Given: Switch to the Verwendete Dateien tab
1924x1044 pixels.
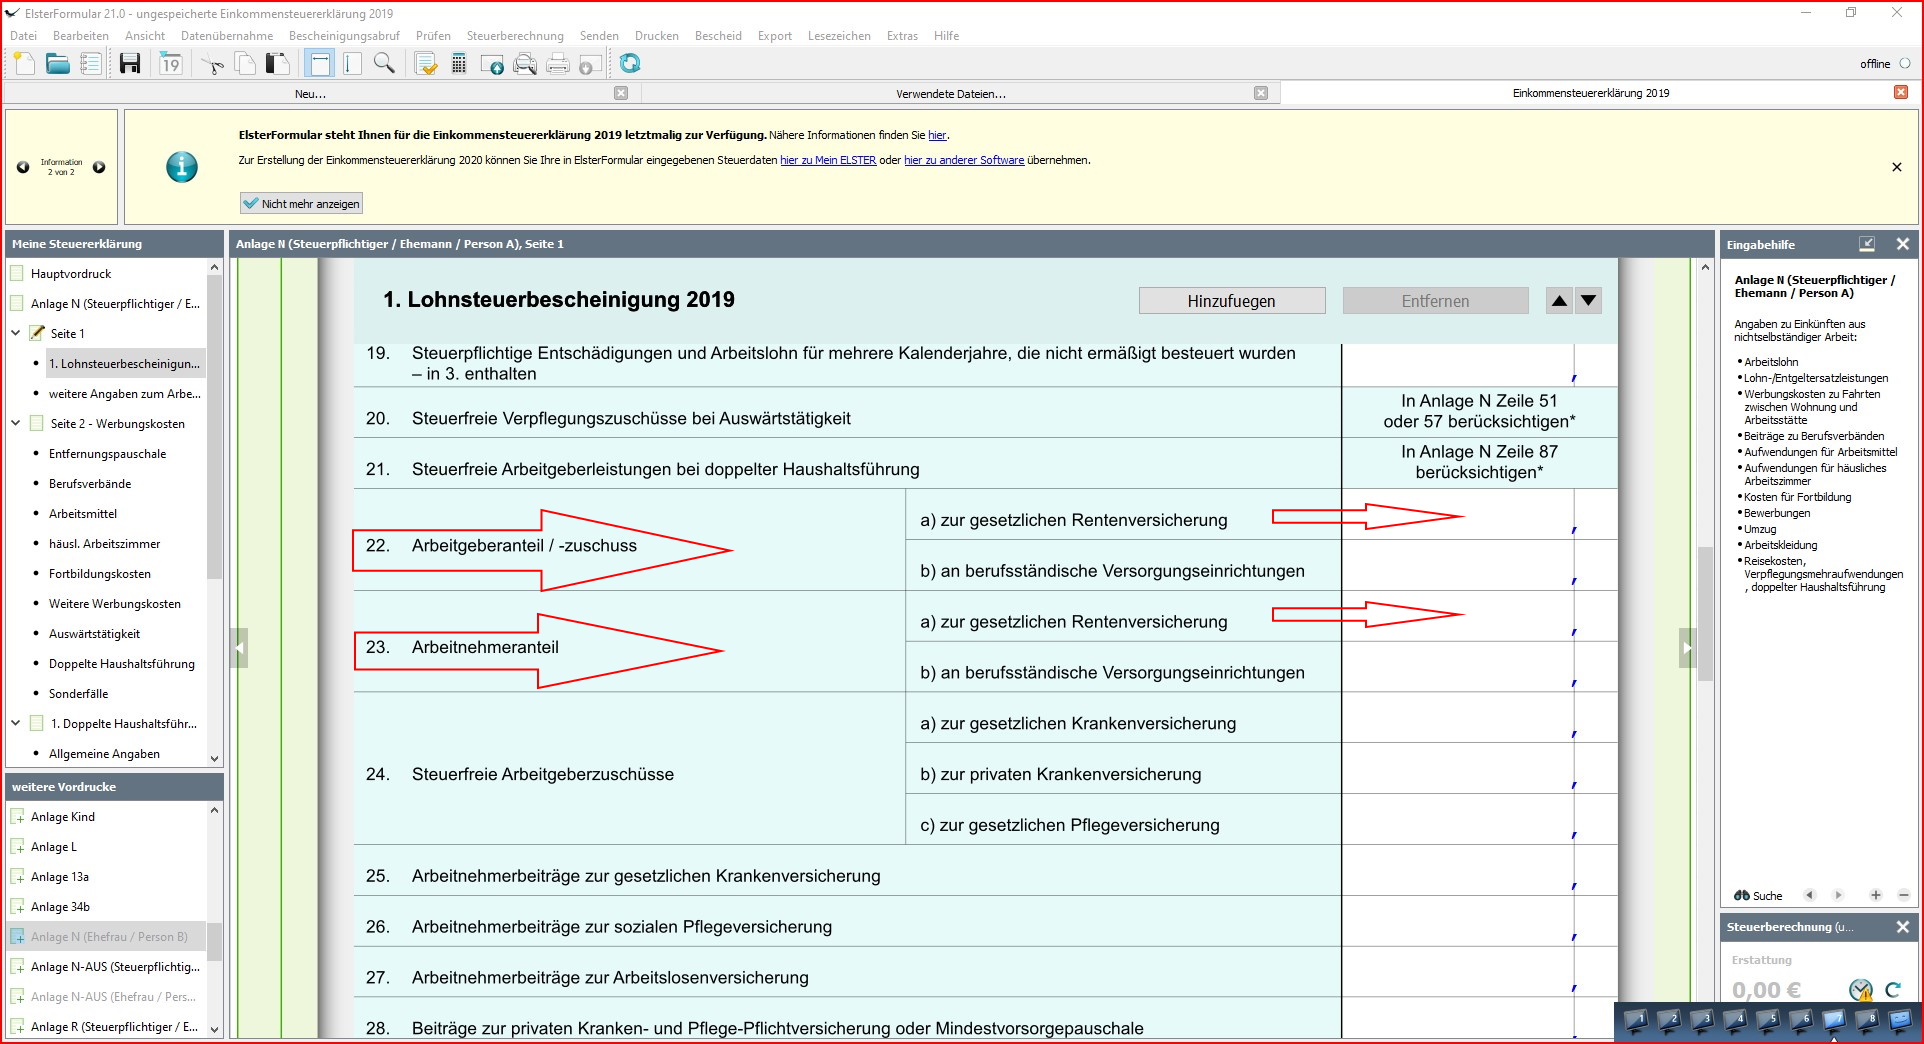Looking at the screenshot, I should [x=951, y=93].
